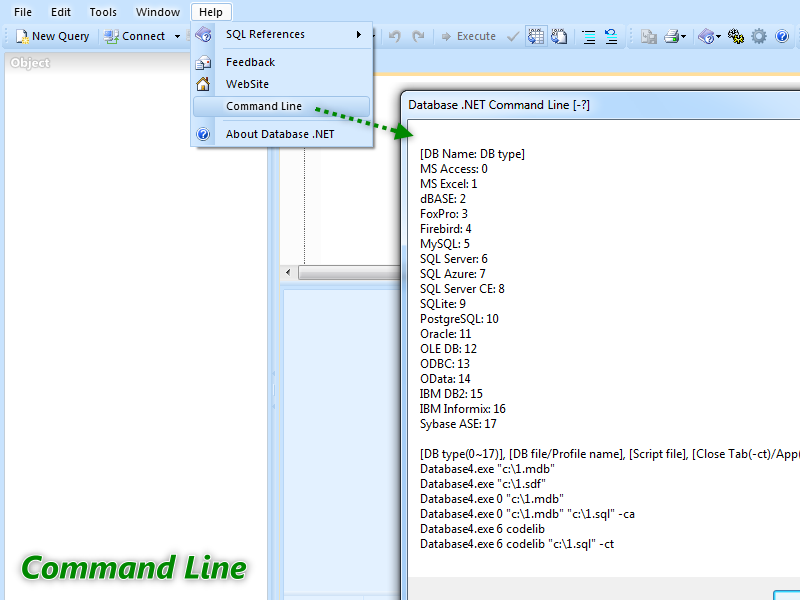
Task: Click the checkmark parse icon
Action: pos(513,36)
